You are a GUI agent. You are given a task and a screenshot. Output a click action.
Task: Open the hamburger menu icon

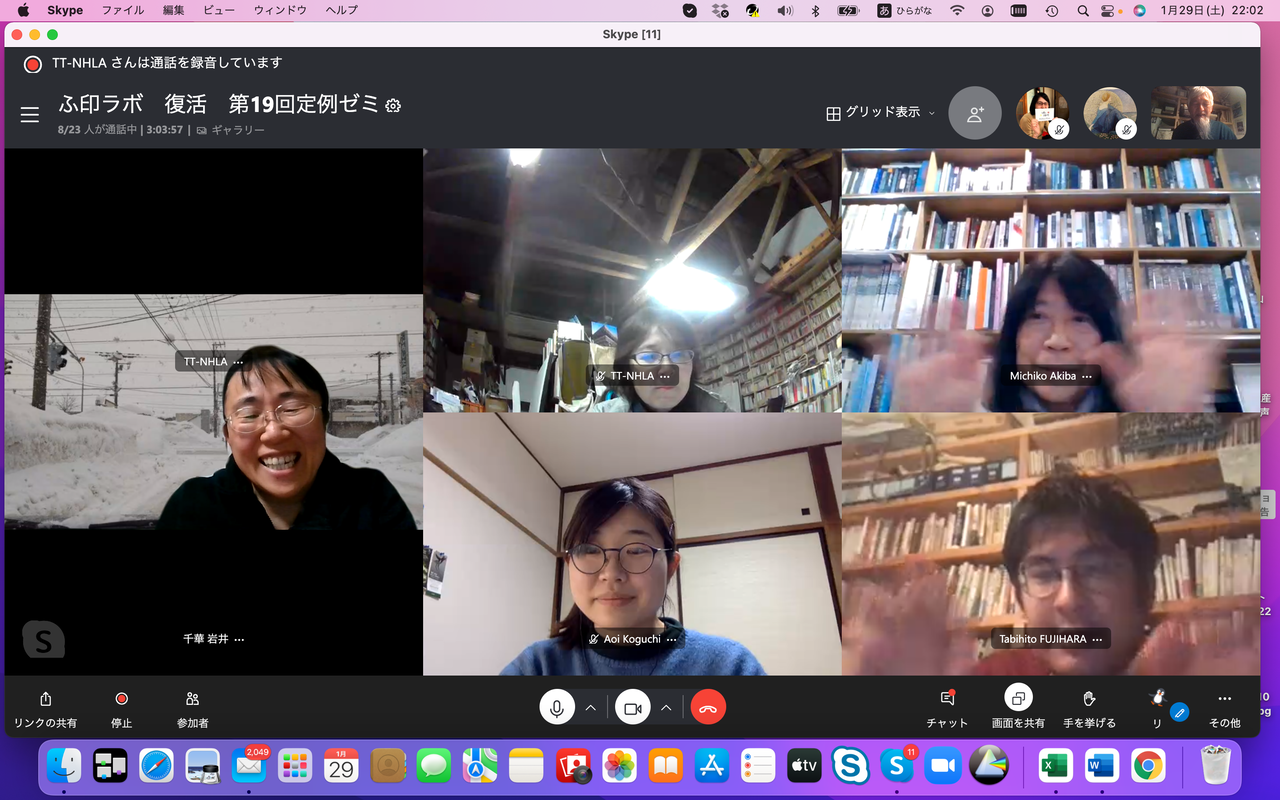(x=30, y=115)
